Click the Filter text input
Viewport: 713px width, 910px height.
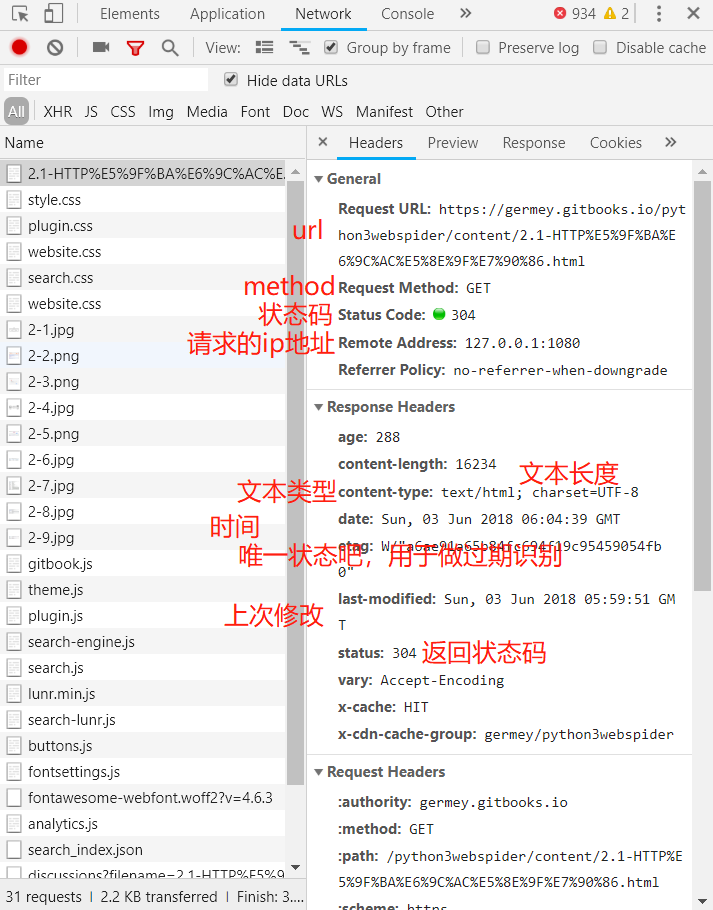point(106,80)
